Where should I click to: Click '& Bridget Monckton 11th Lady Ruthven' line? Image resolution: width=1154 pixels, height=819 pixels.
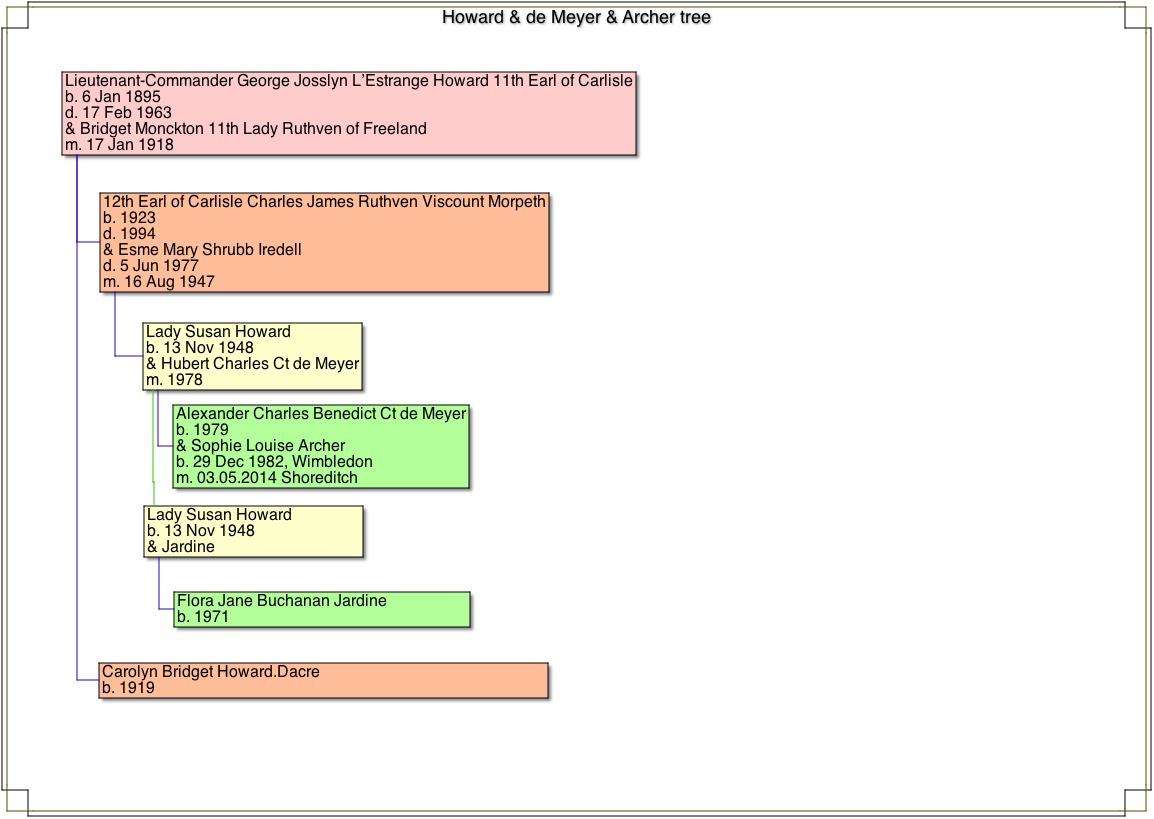(246, 129)
